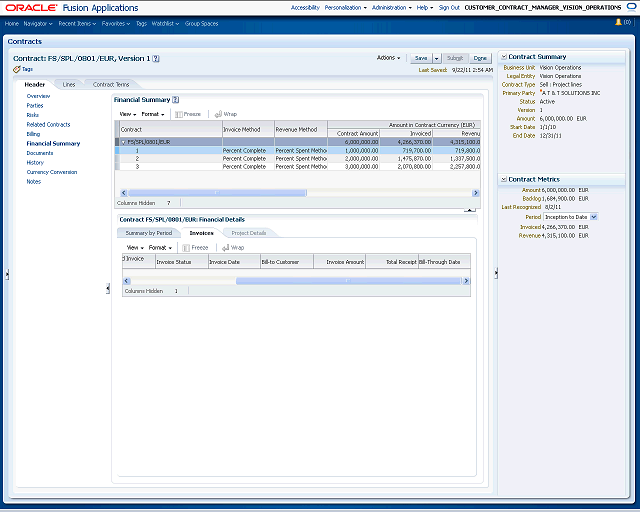Image resolution: width=640 pixels, height=512 pixels.
Task: Open Format menu in Financial Summary toolbar
Action: click(x=153, y=114)
